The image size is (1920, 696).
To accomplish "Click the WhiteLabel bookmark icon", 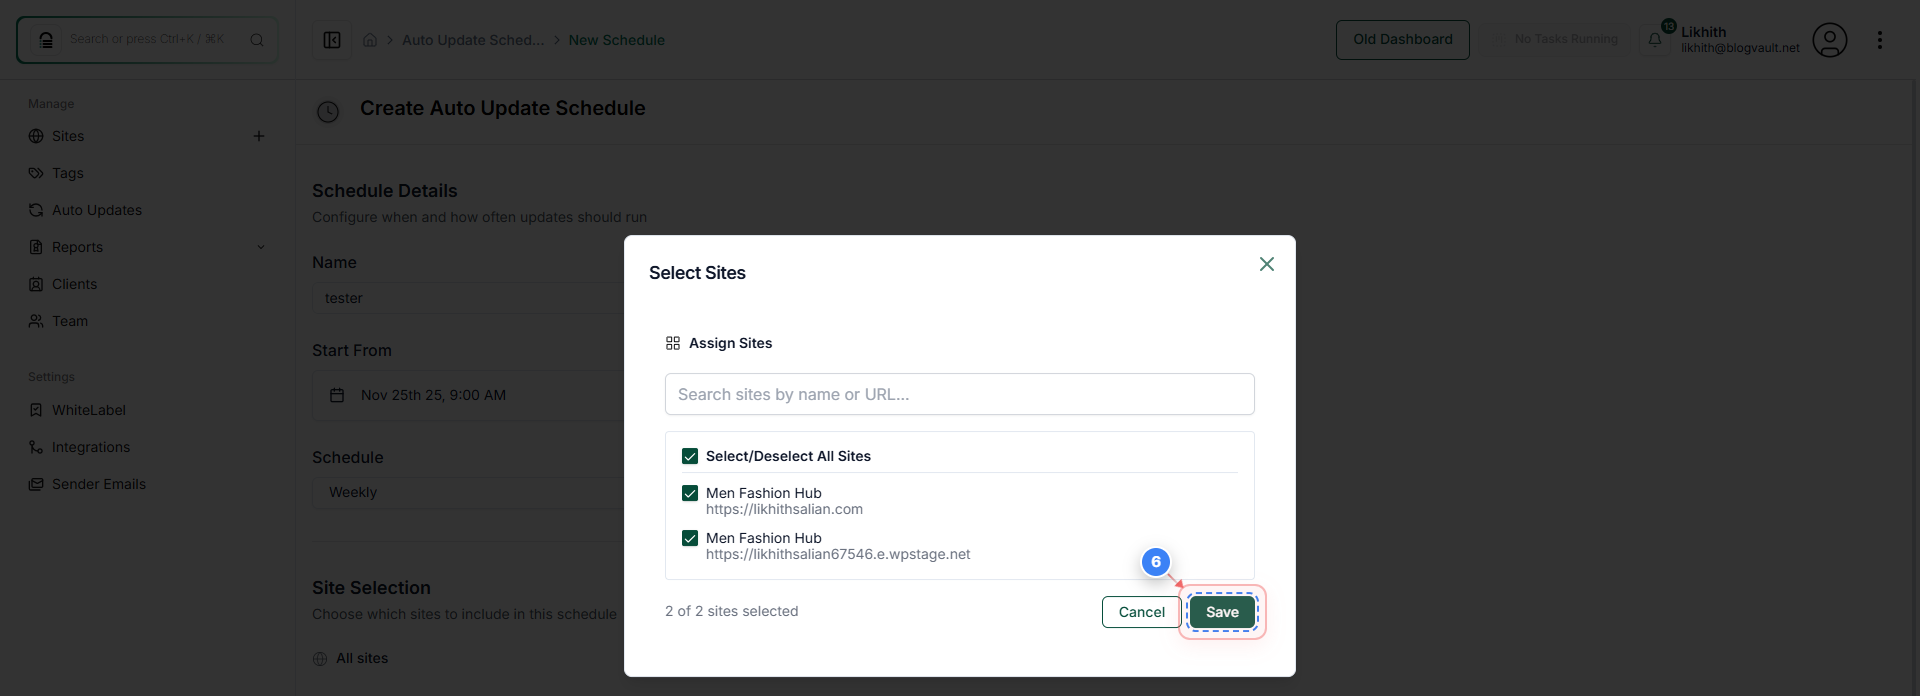I will (x=36, y=410).
